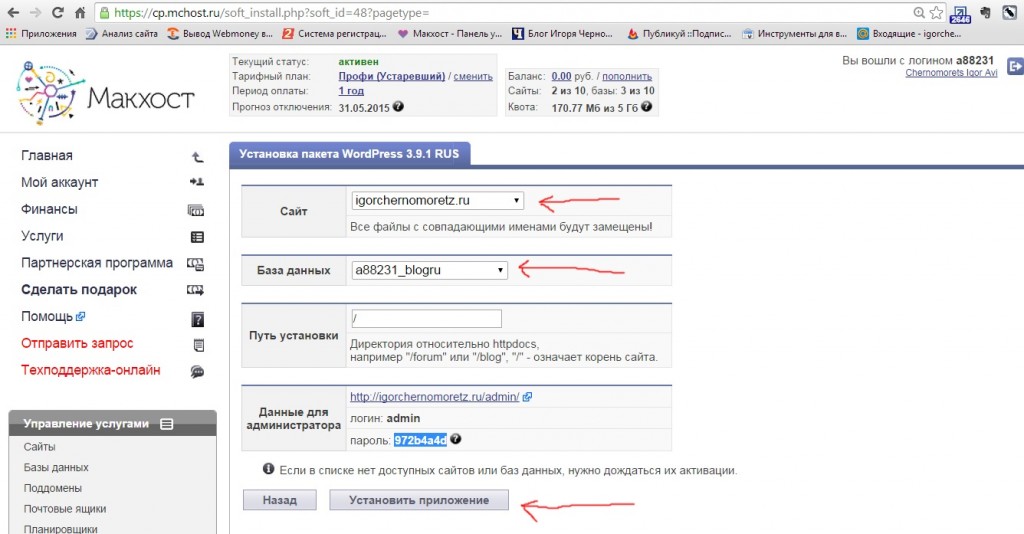Viewport: 1024px width, 534px height.
Task: Open Техподдержка-онлайн chat link
Action: pyautogui.click(x=90, y=369)
